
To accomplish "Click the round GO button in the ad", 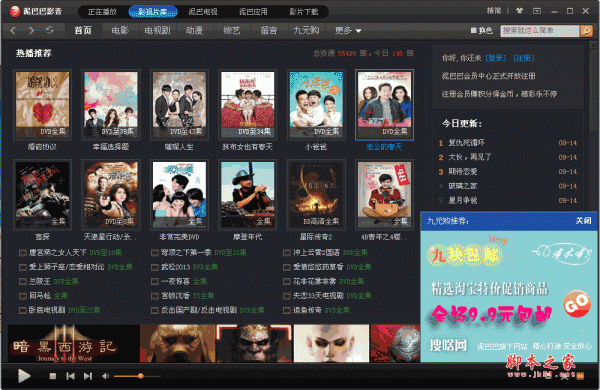I will click(576, 304).
